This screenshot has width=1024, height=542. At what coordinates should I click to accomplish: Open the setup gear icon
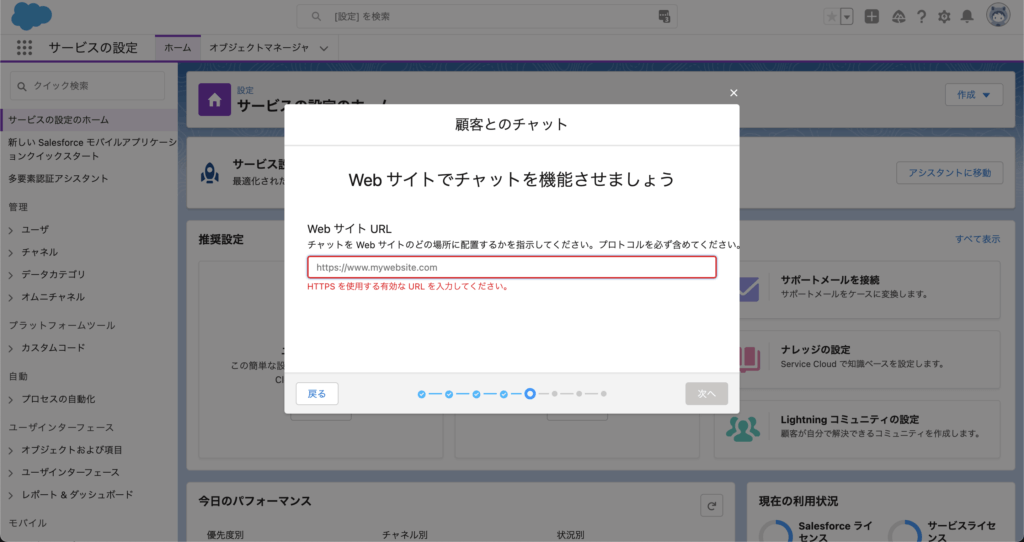[944, 17]
